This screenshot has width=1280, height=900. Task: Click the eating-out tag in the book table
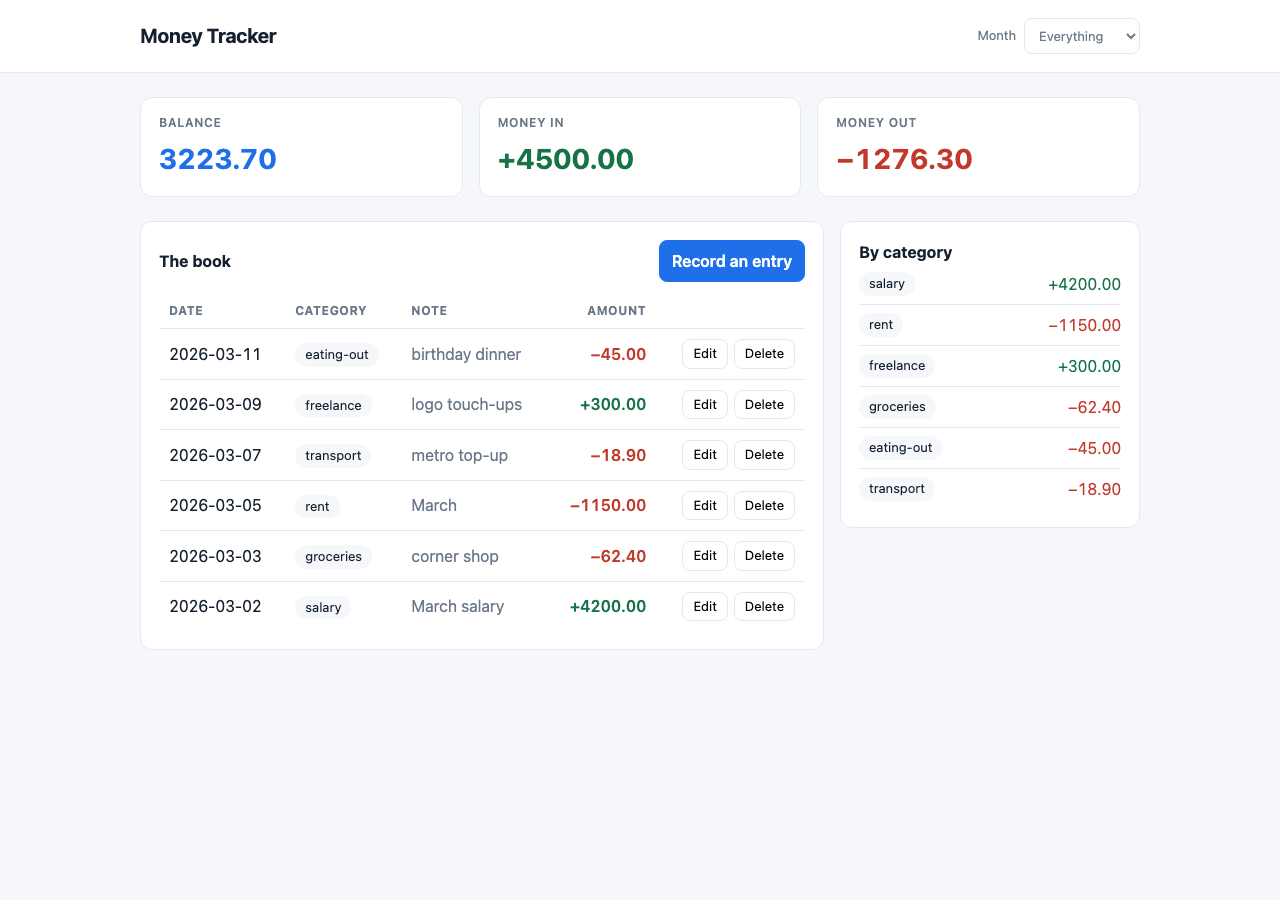point(337,355)
